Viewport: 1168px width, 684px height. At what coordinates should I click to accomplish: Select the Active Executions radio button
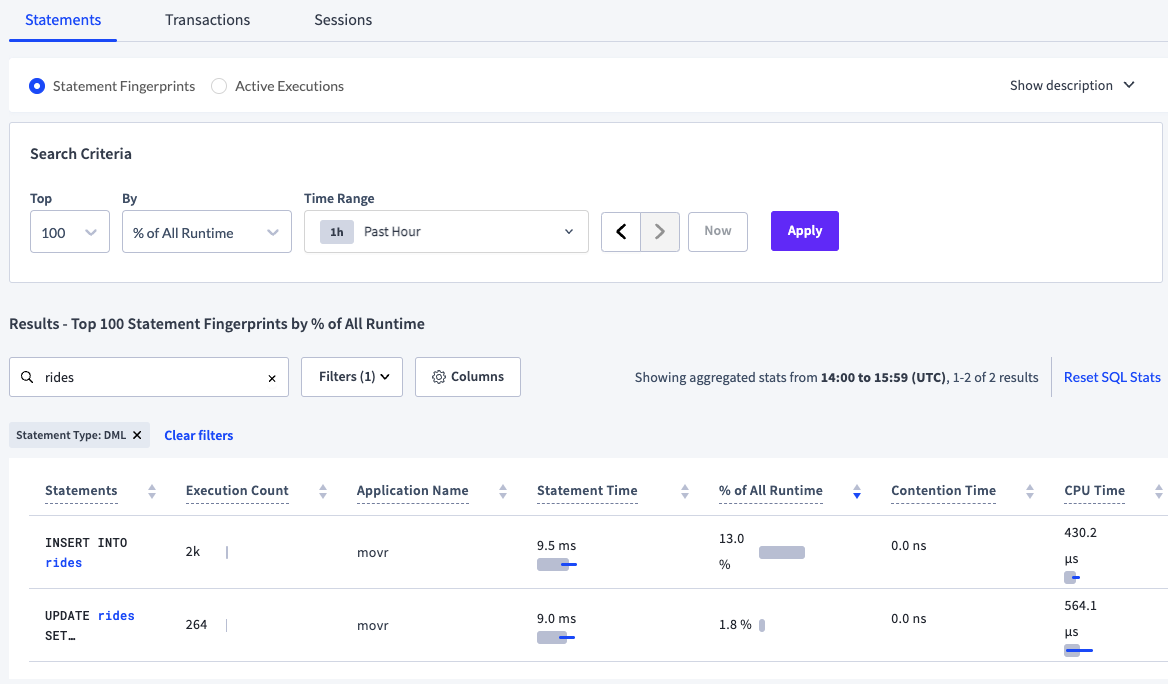[x=219, y=86]
